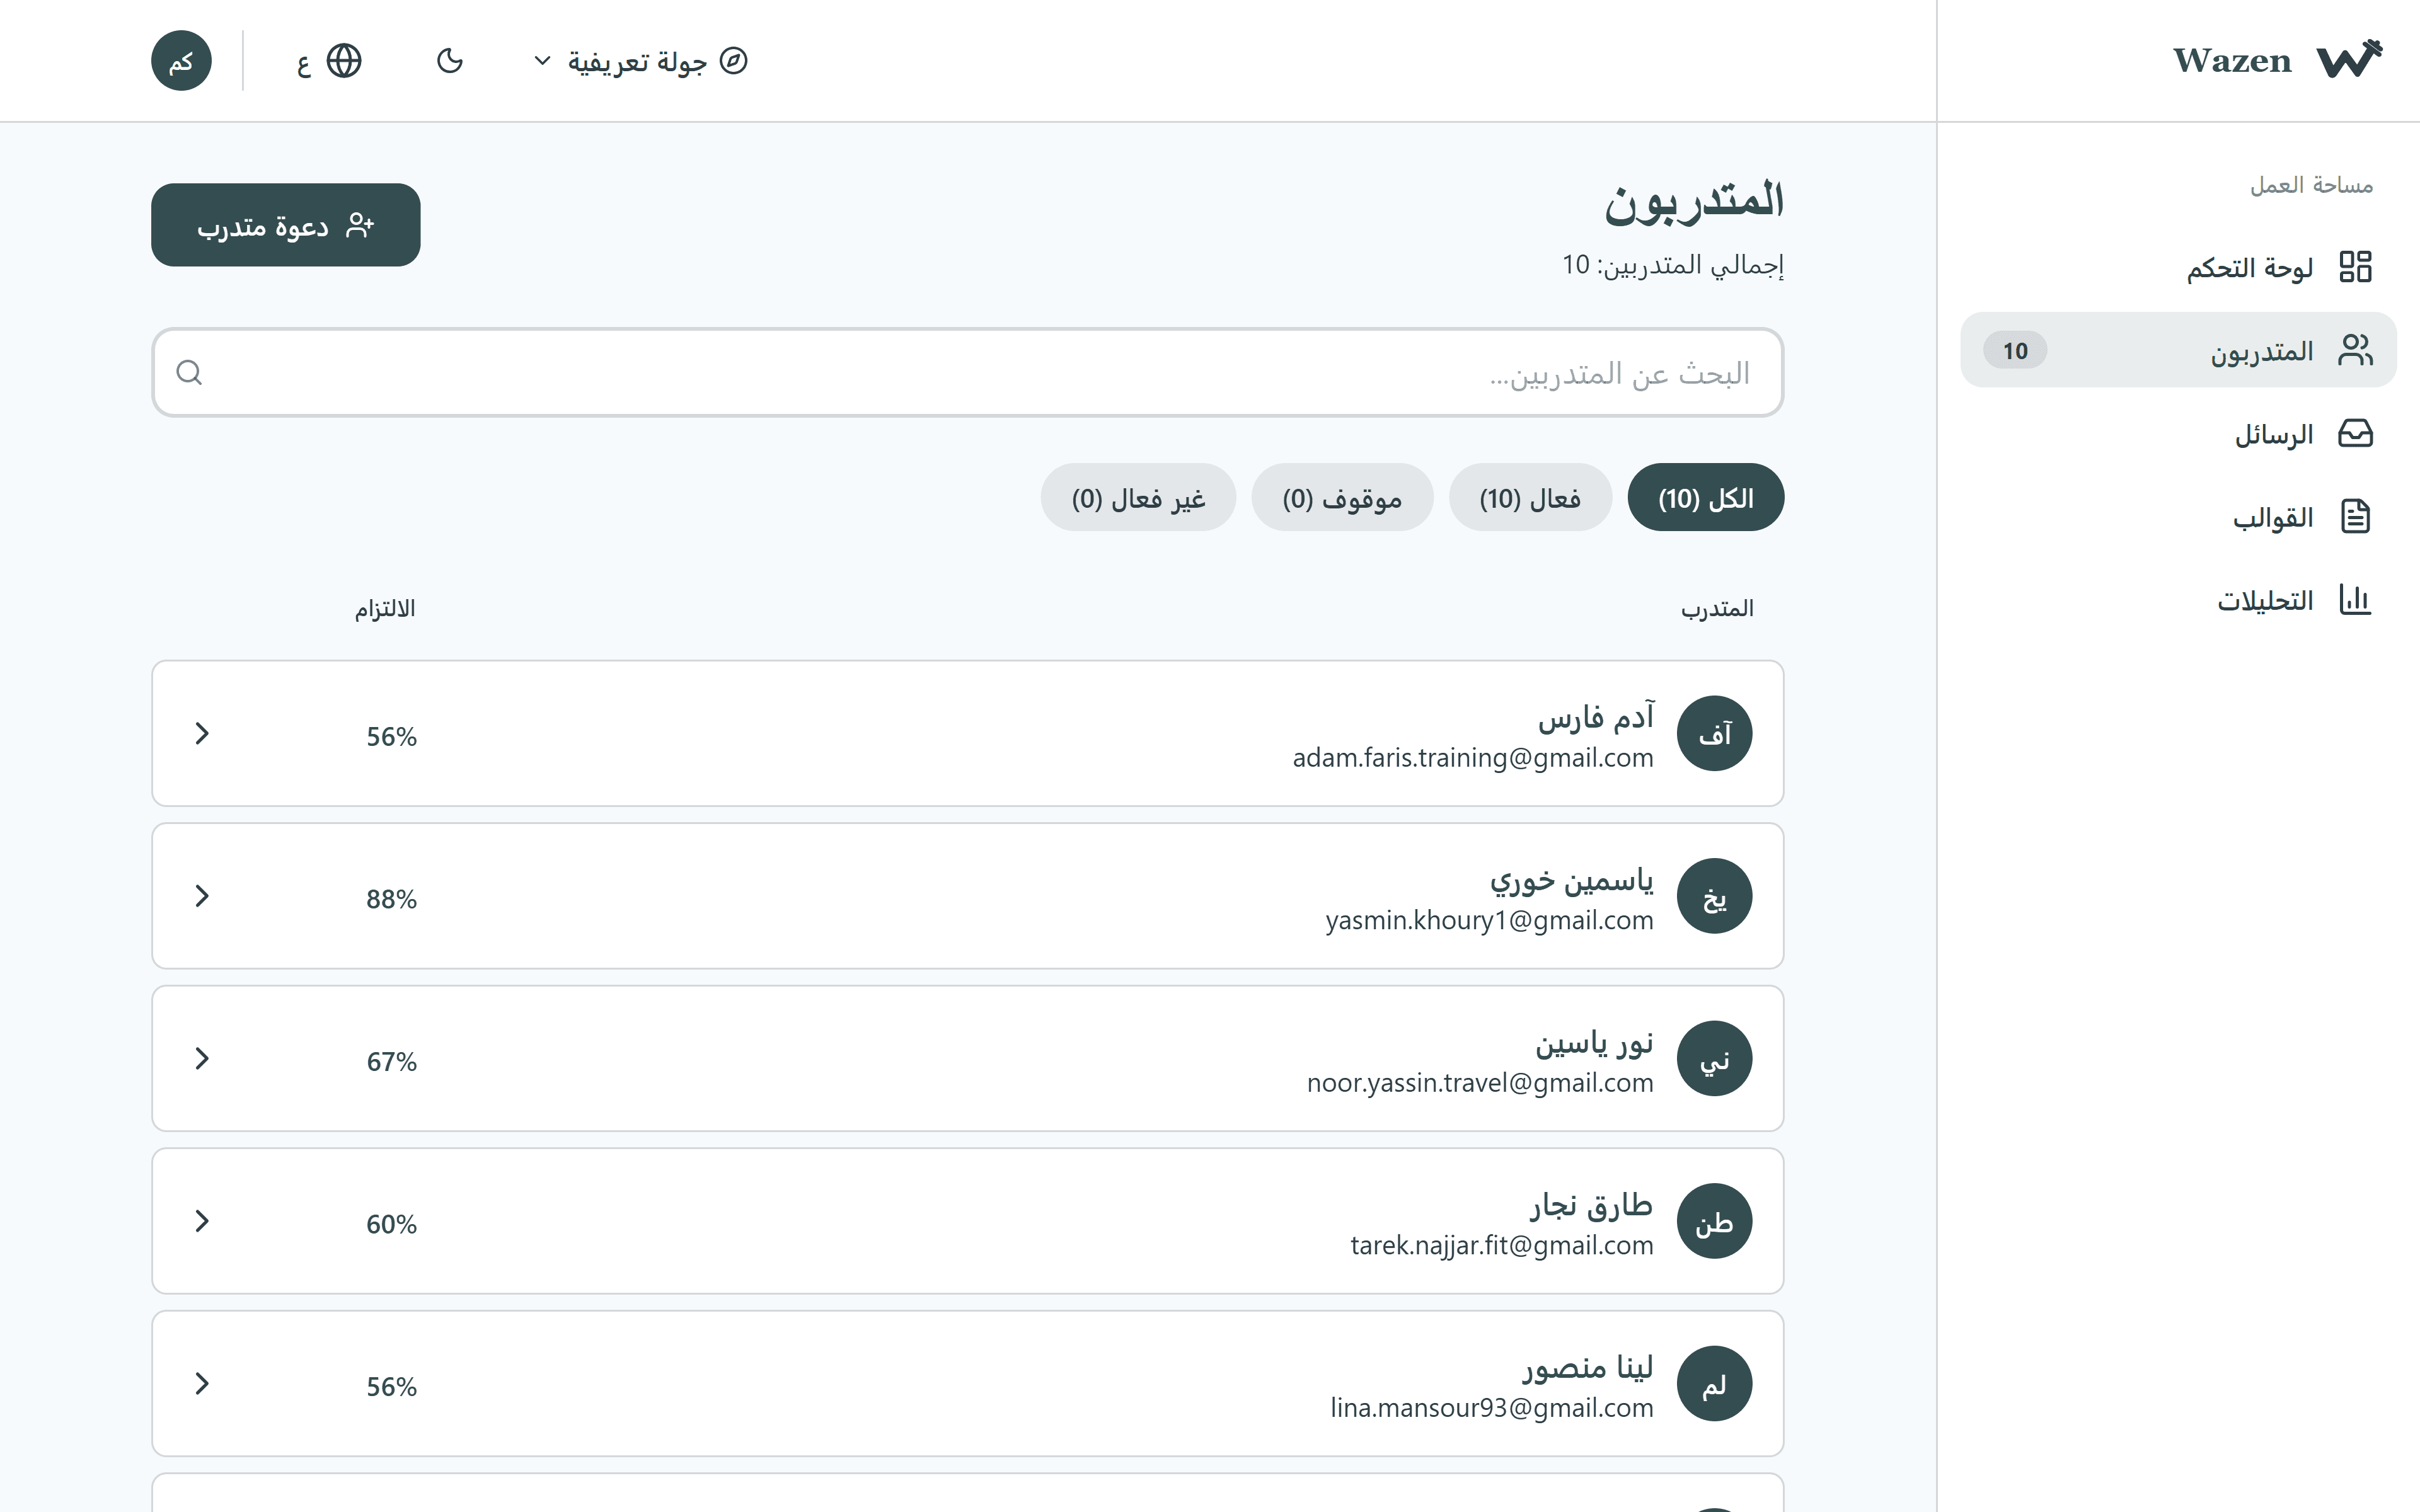
Task: Open التحليلات analytics chart icon
Action: pos(2355,600)
